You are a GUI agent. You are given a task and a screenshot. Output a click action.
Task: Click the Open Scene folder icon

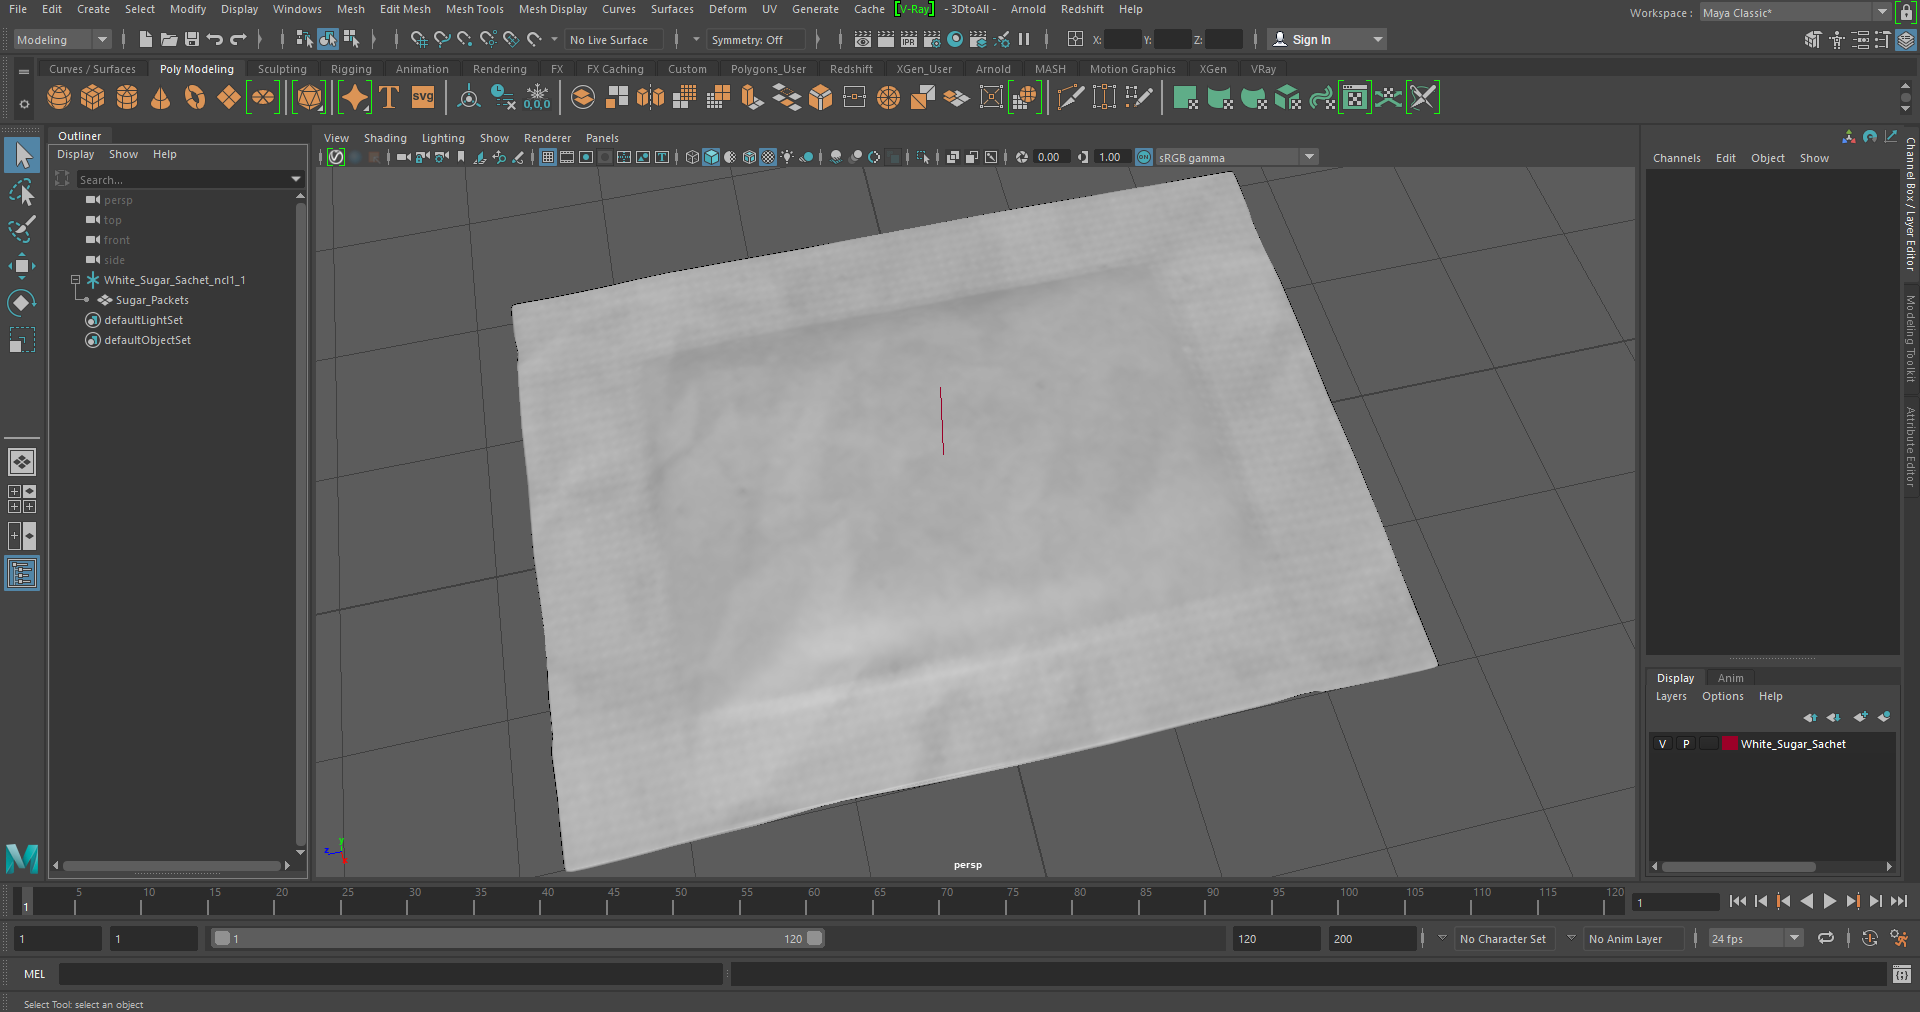(x=169, y=39)
